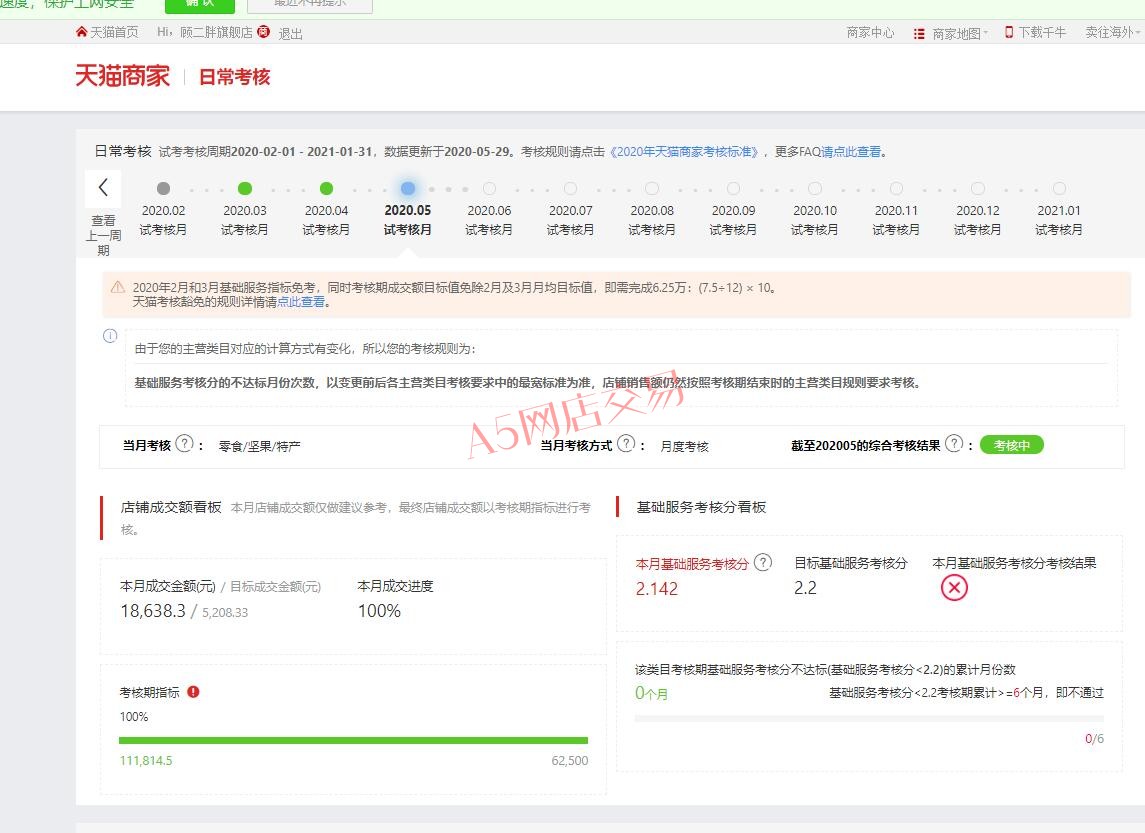The width and height of the screenshot is (1145, 833).
Task: Click the 0个月 count text
Action: [651, 693]
